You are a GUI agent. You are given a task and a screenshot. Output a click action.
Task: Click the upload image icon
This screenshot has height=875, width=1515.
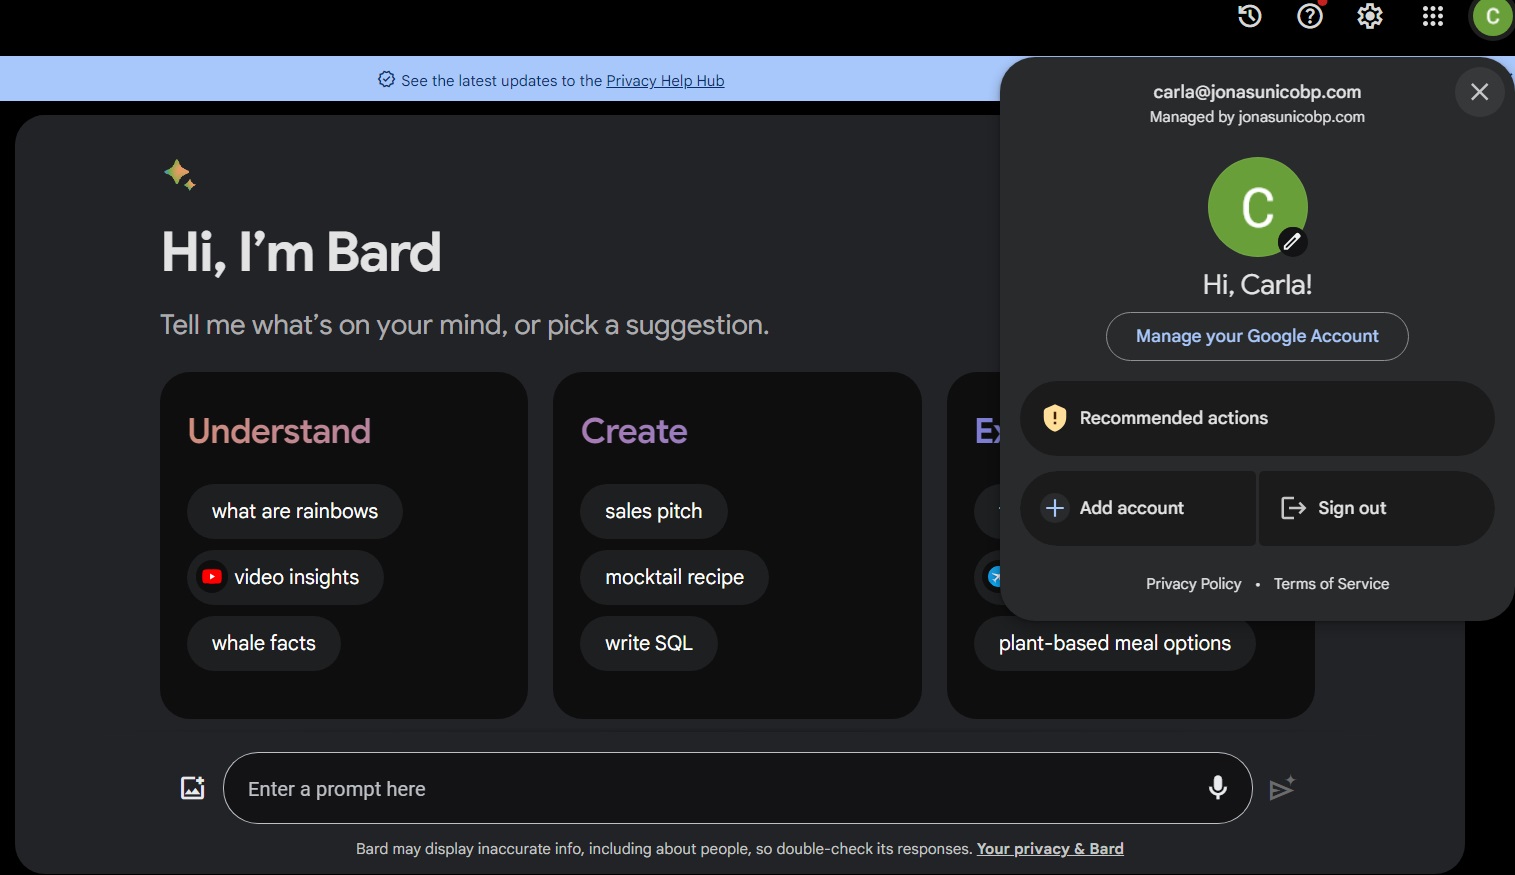(x=192, y=788)
